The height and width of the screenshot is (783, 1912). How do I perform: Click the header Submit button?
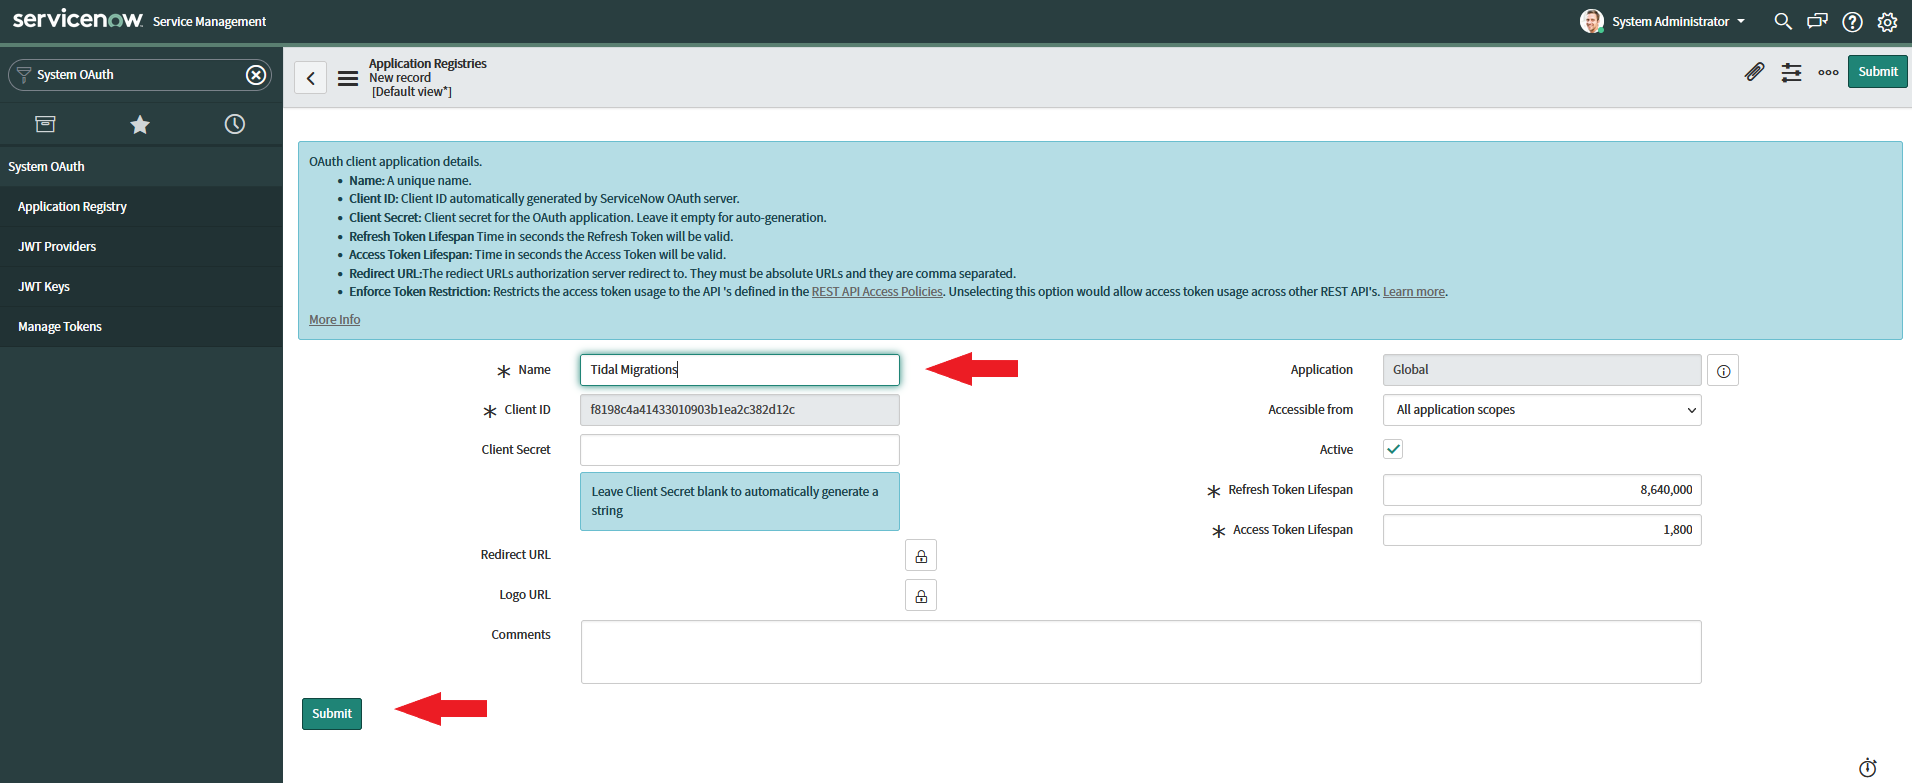[x=1877, y=72]
